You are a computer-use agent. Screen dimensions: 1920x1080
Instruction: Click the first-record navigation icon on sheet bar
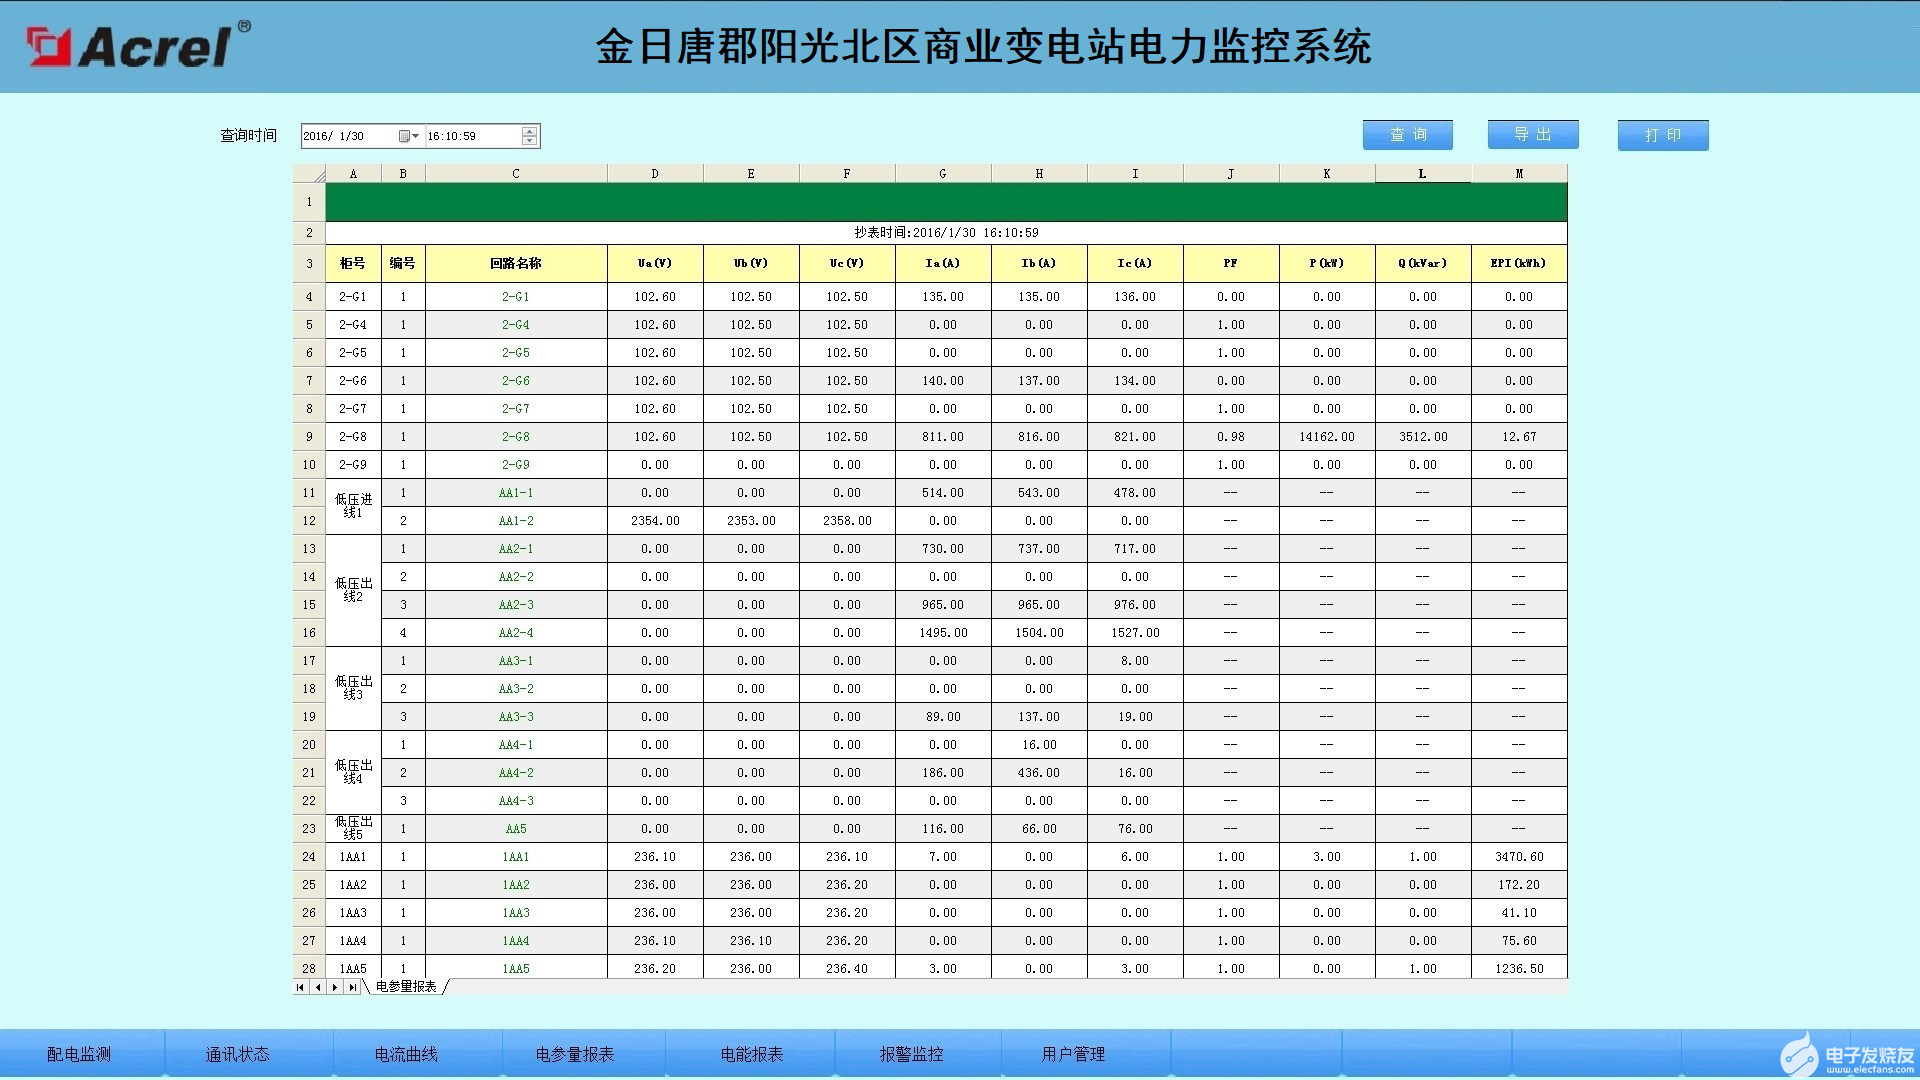tap(300, 986)
